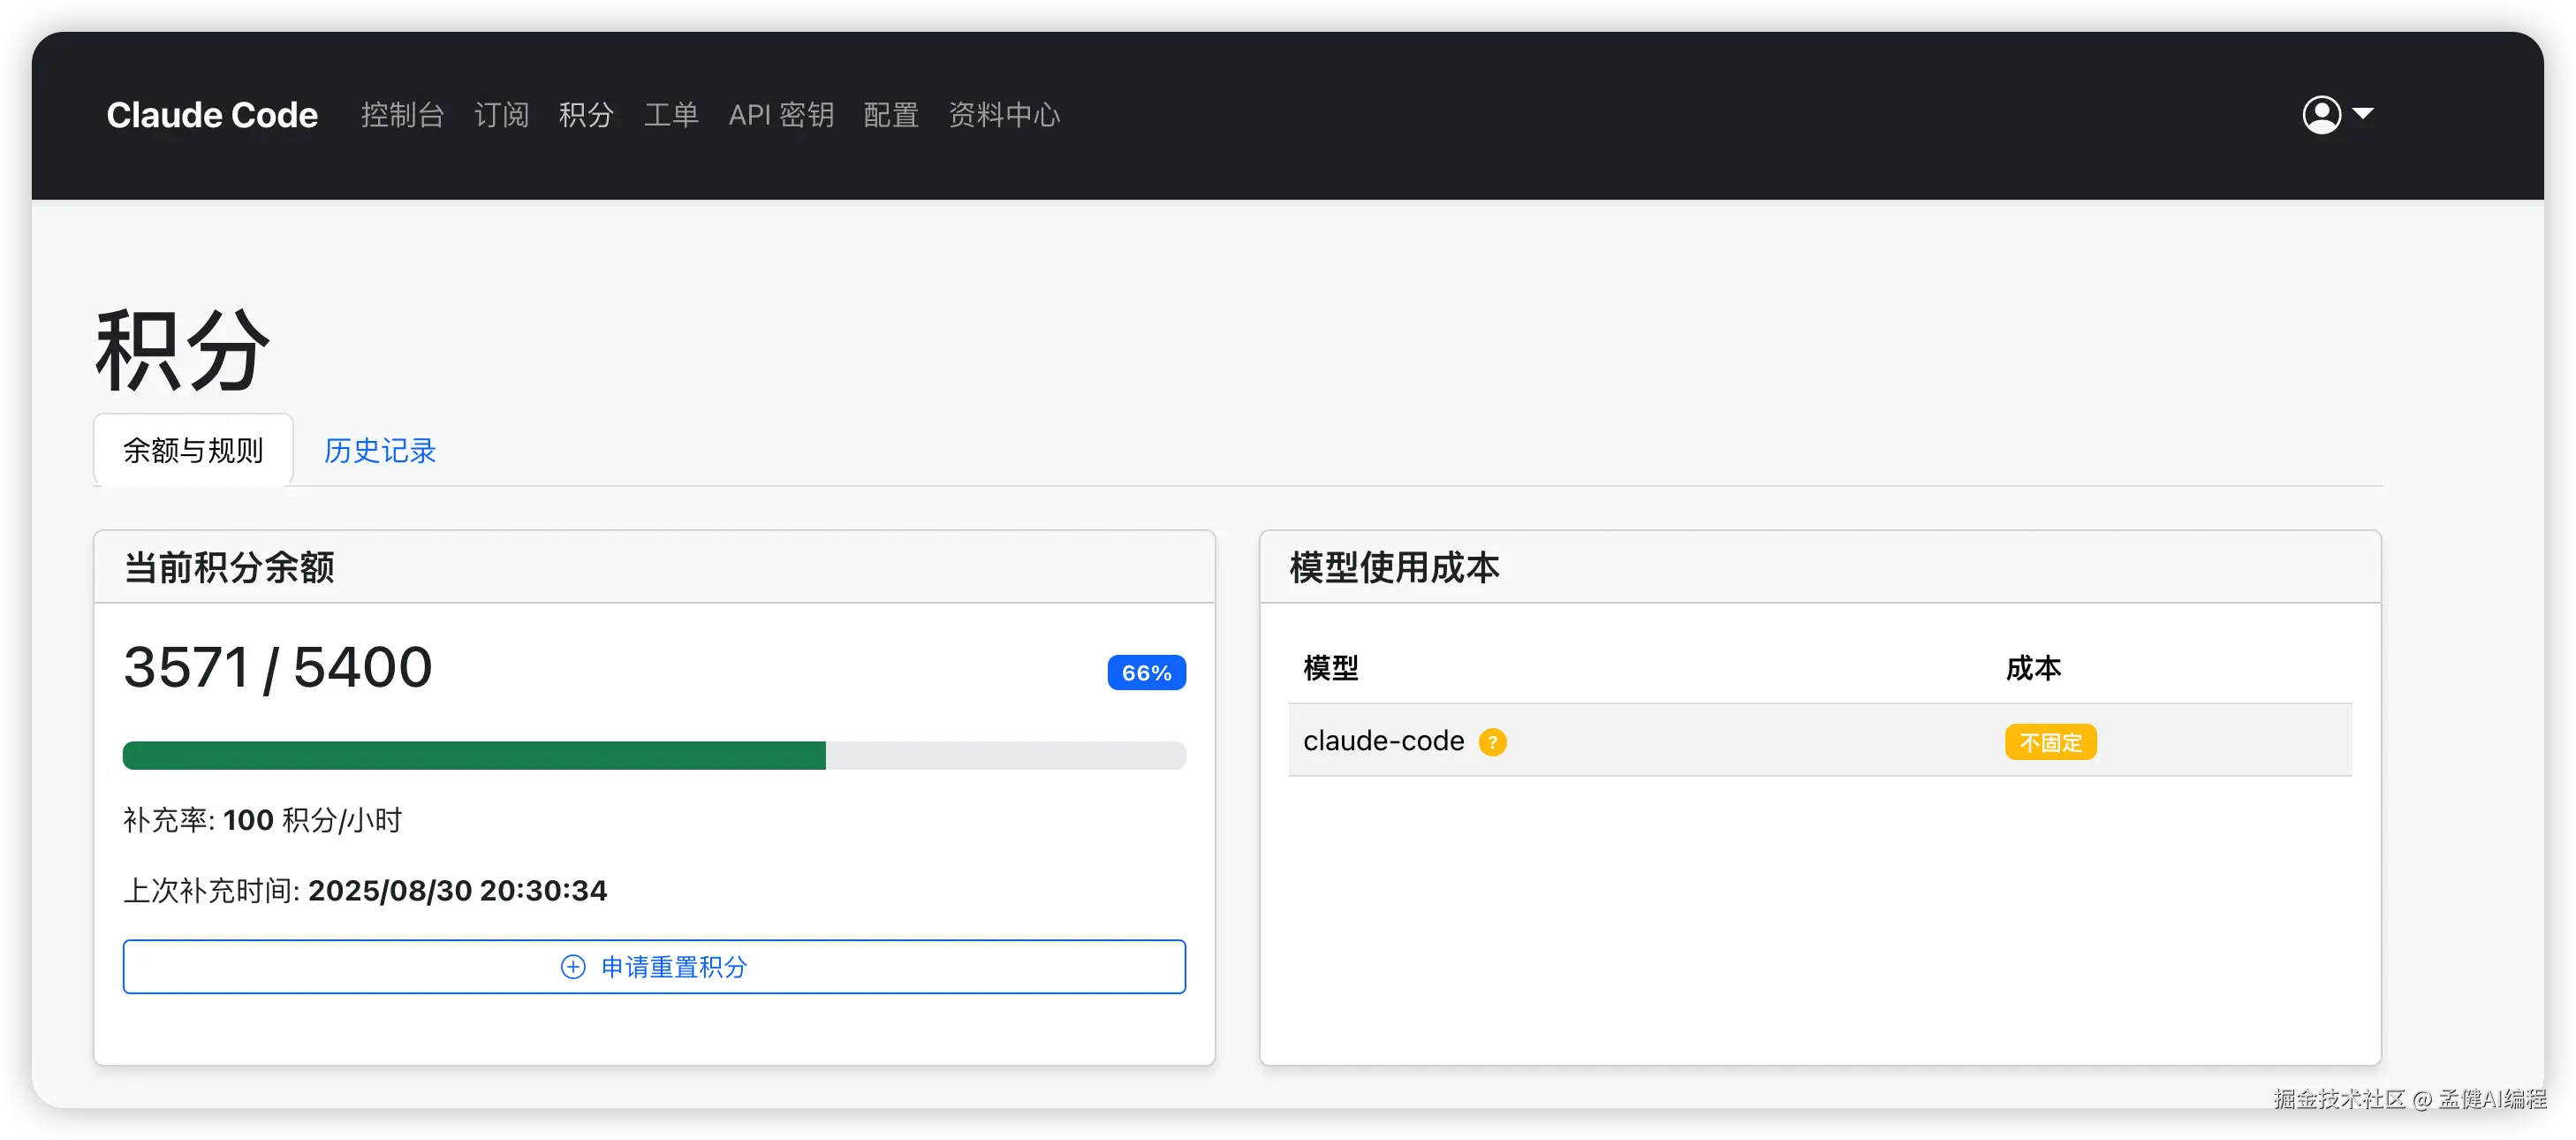The width and height of the screenshot is (2576, 1140).
Task: Select 积分 in the top navigation
Action: (x=586, y=115)
